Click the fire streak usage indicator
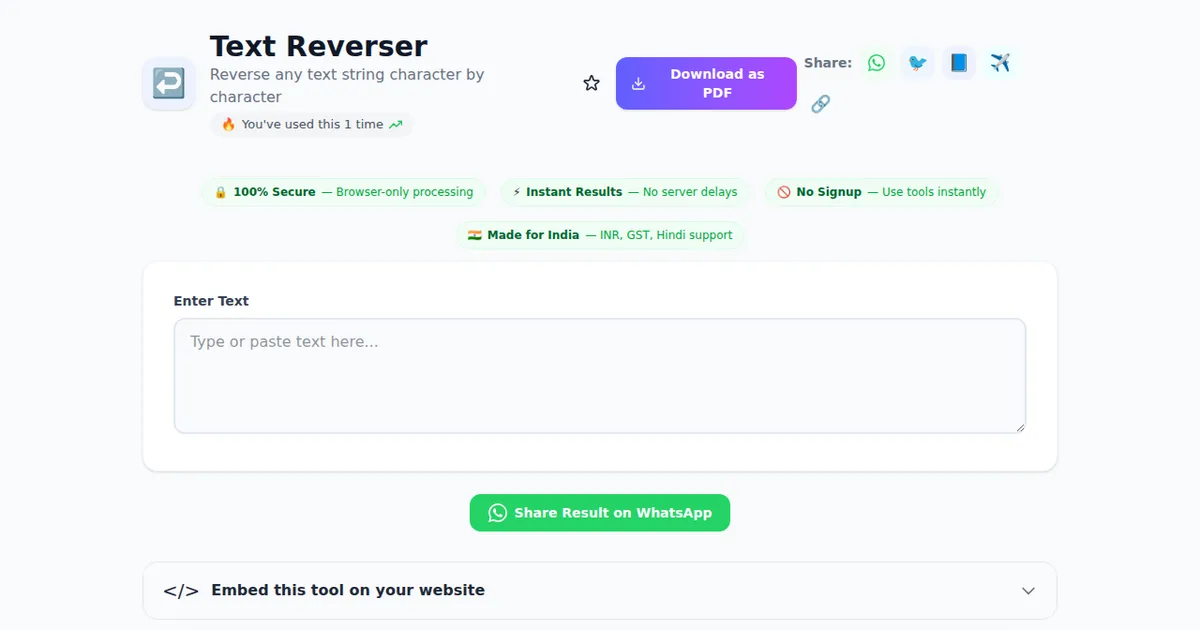The image size is (1200, 630). click(x=310, y=124)
